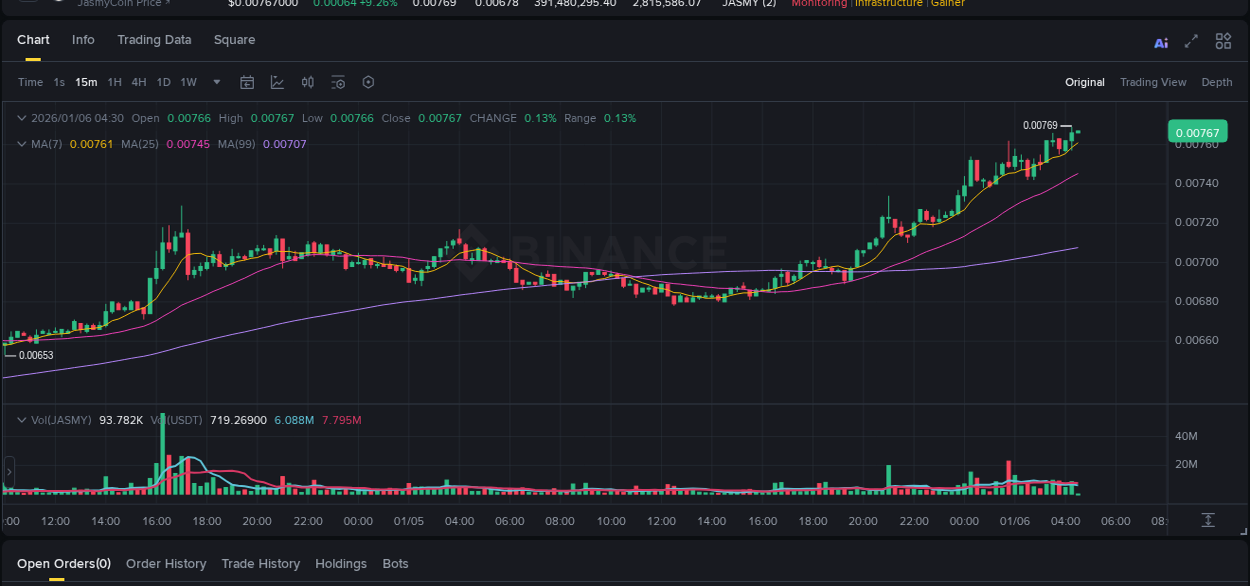Screen dimensions: 1250x586
Task: Open the chart settings gear icon
Action: 367,82
